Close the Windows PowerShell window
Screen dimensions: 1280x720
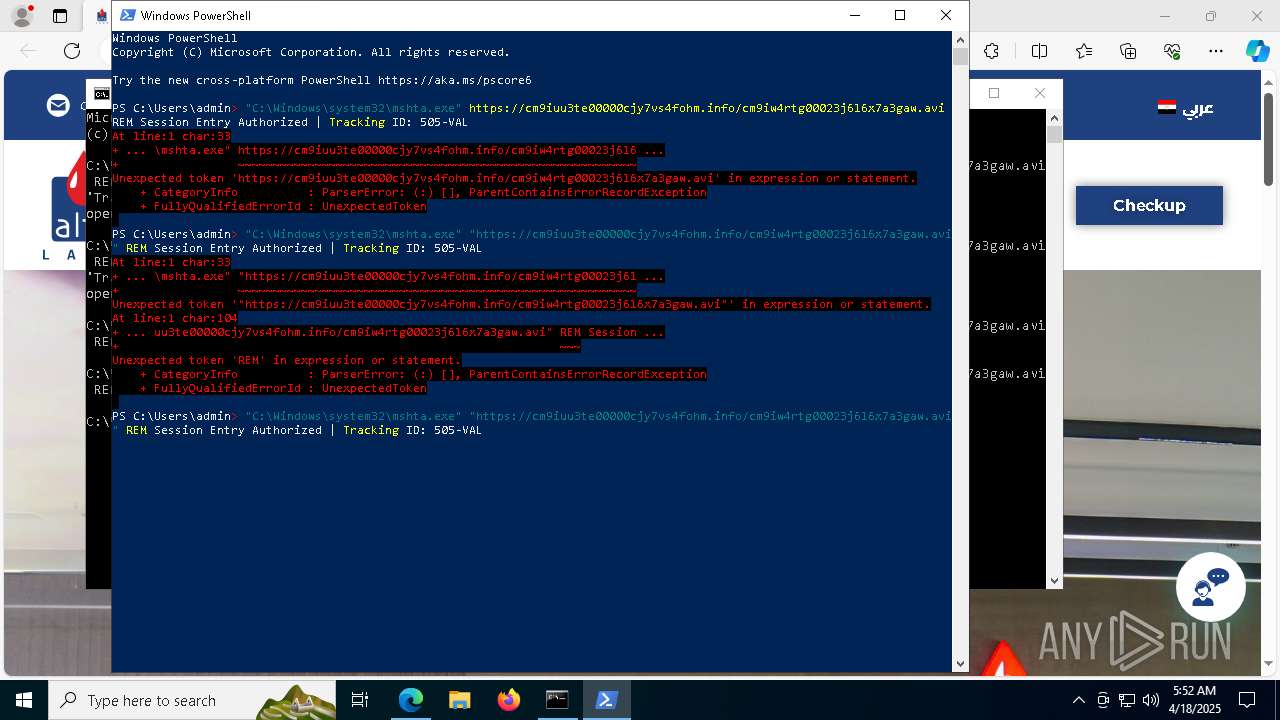tap(946, 15)
